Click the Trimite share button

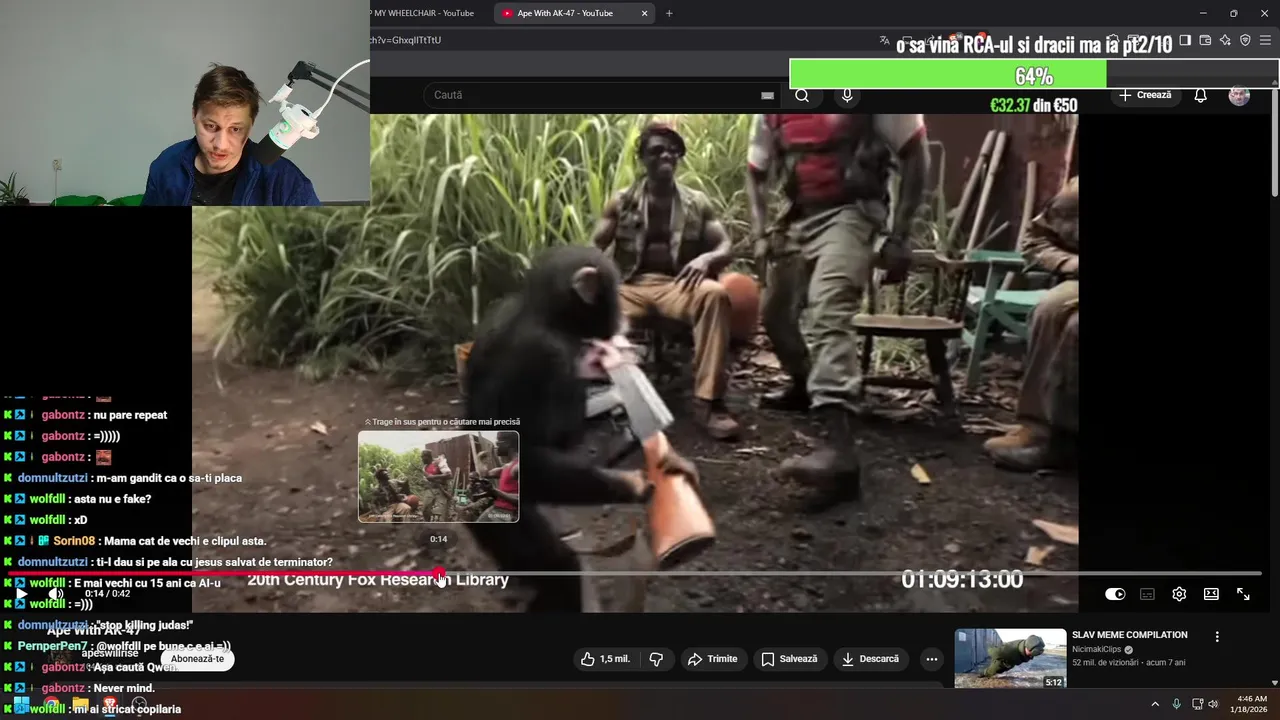pos(712,659)
